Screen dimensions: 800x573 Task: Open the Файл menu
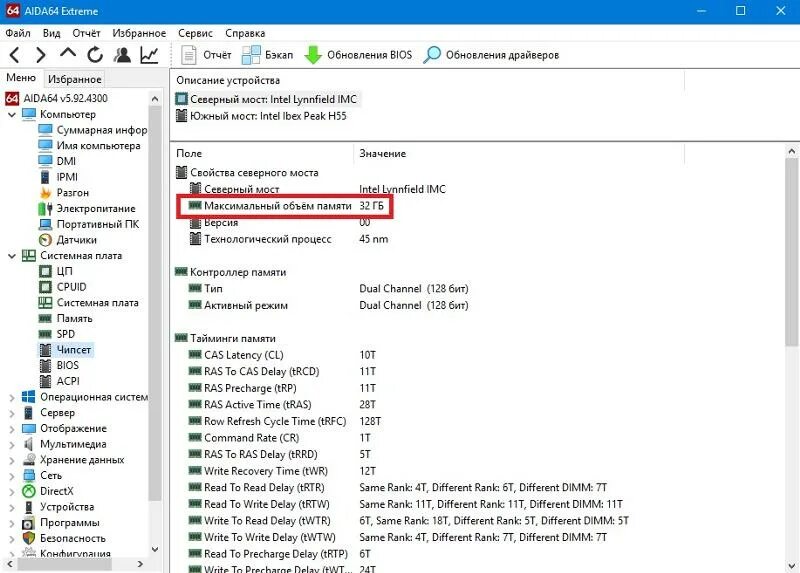click(x=18, y=33)
